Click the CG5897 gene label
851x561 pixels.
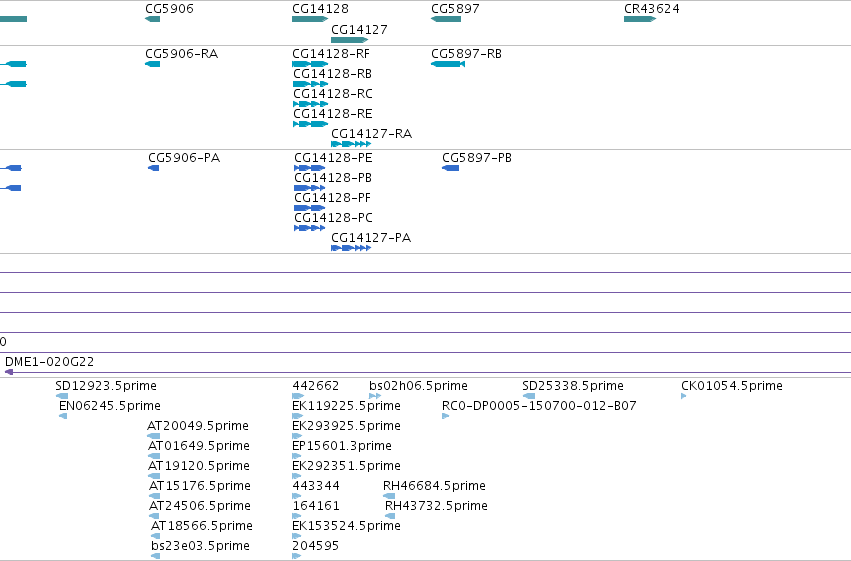coord(455,9)
